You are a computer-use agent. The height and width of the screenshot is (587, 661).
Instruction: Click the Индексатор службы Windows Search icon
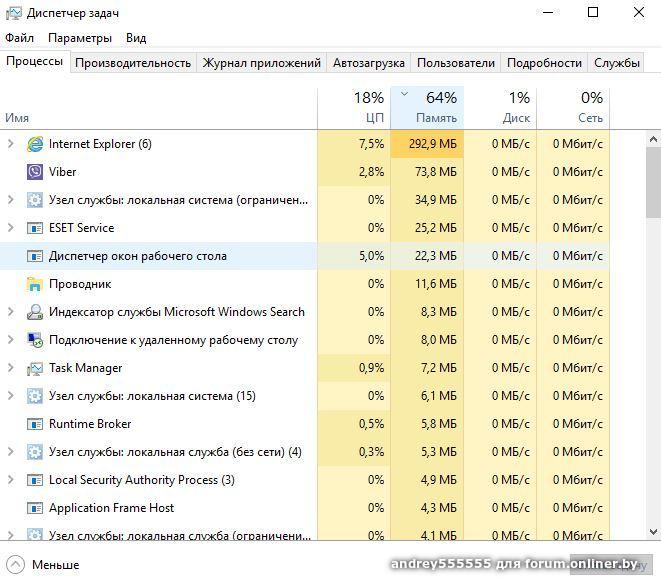click(35, 312)
